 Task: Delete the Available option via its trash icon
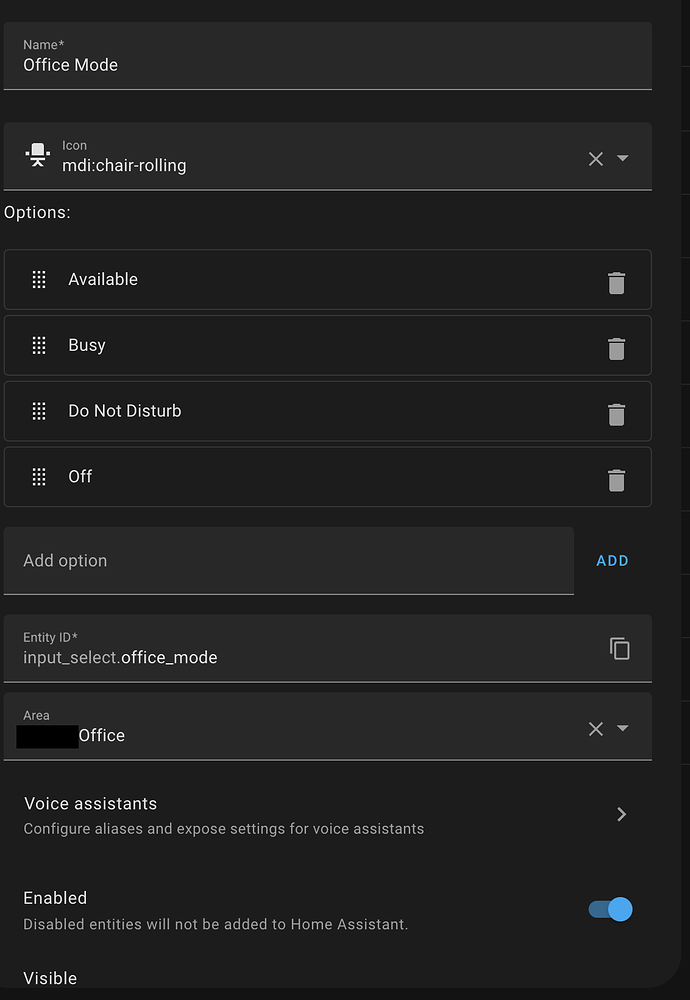[x=617, y=281]
